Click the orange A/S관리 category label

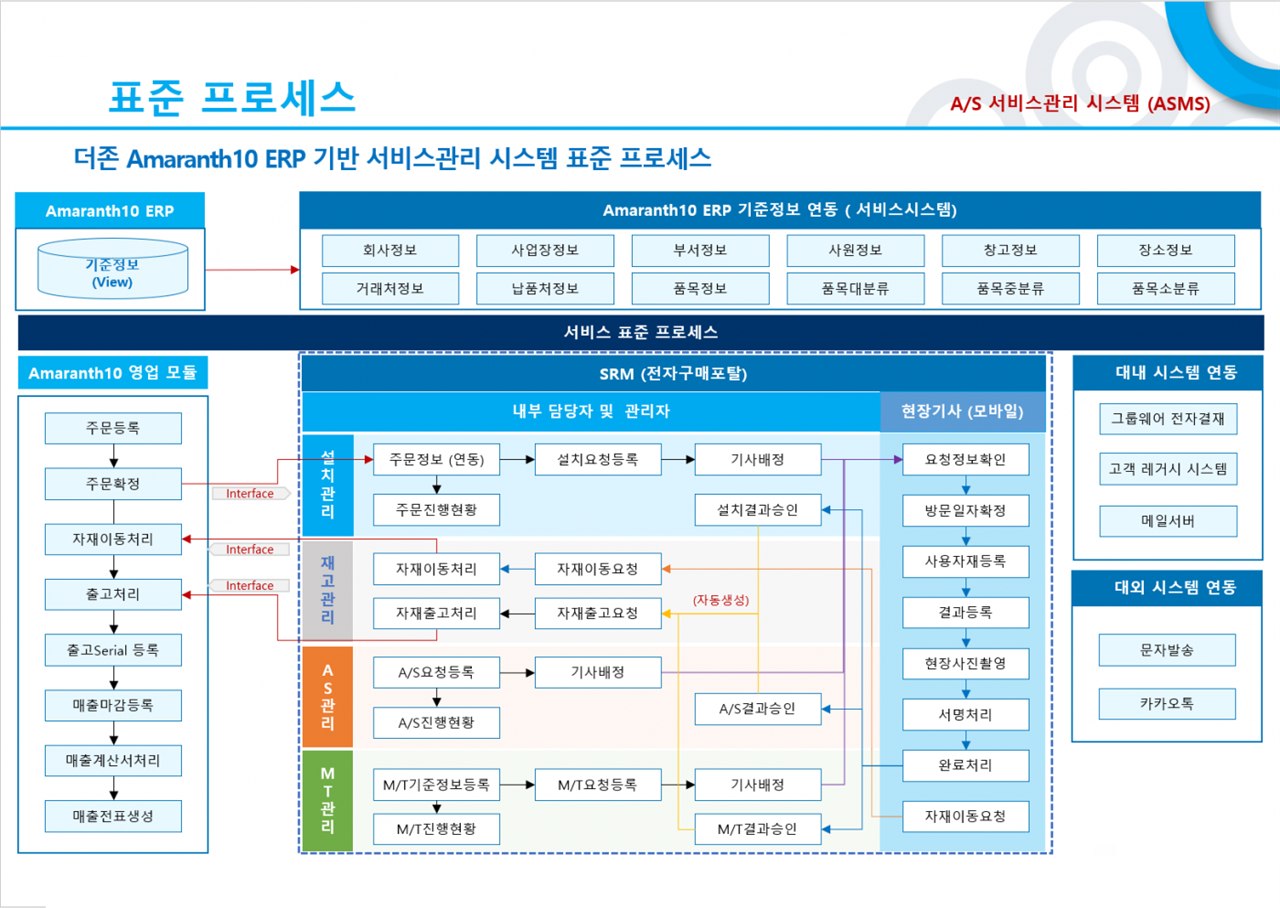click(327, 697)
